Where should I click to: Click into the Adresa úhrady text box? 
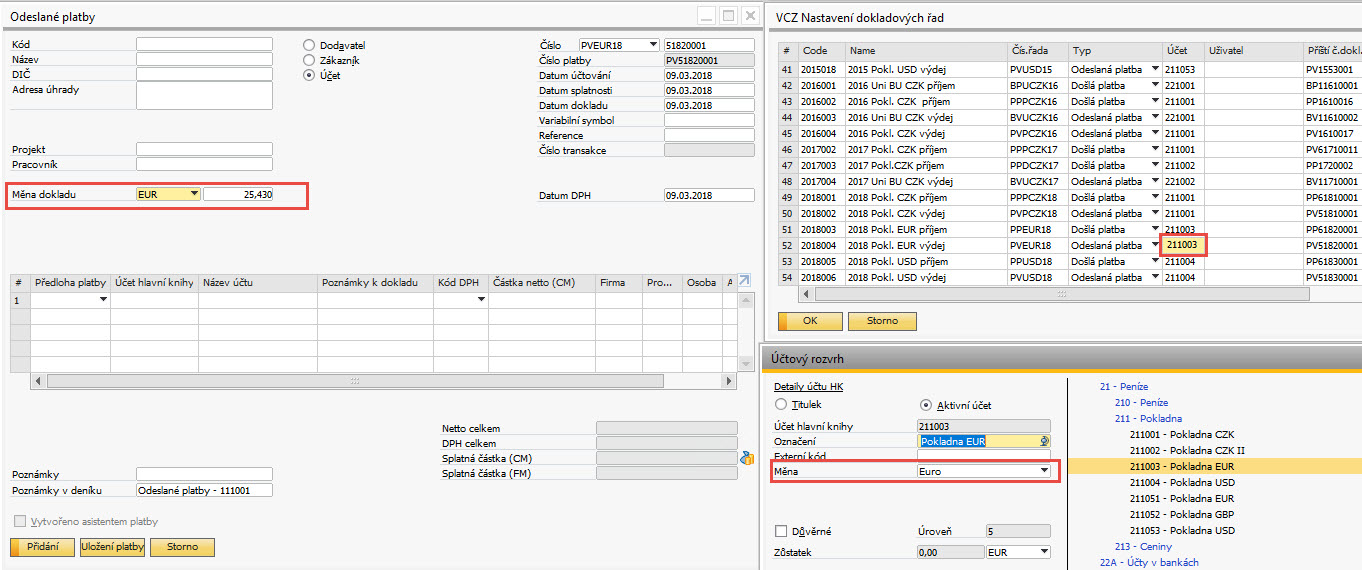click(204, 96)
